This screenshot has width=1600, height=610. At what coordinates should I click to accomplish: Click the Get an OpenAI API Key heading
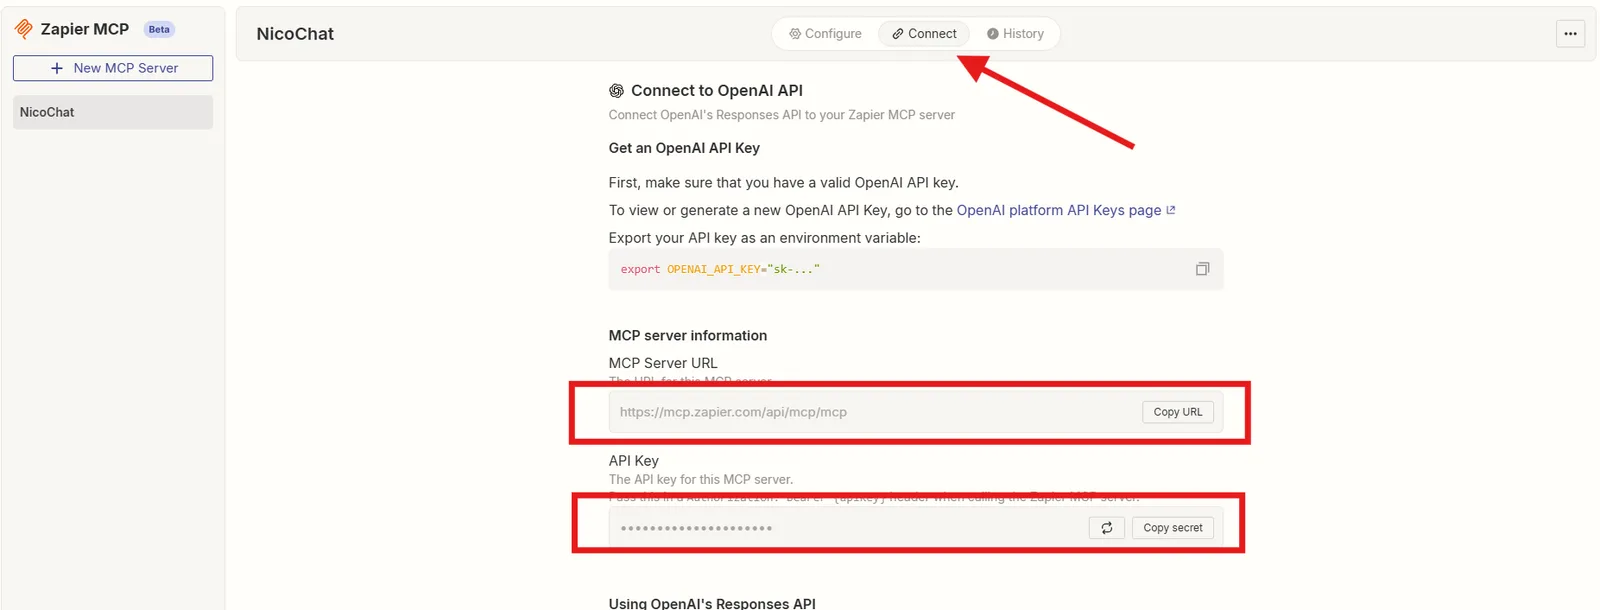[684, 148]
